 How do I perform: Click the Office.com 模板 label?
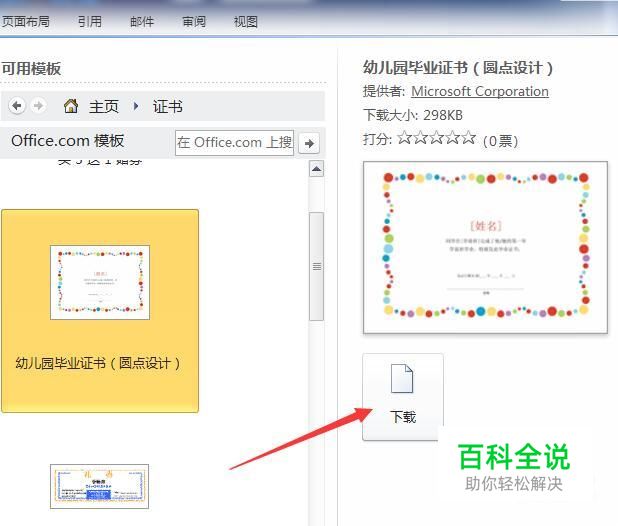pos(68,141)
